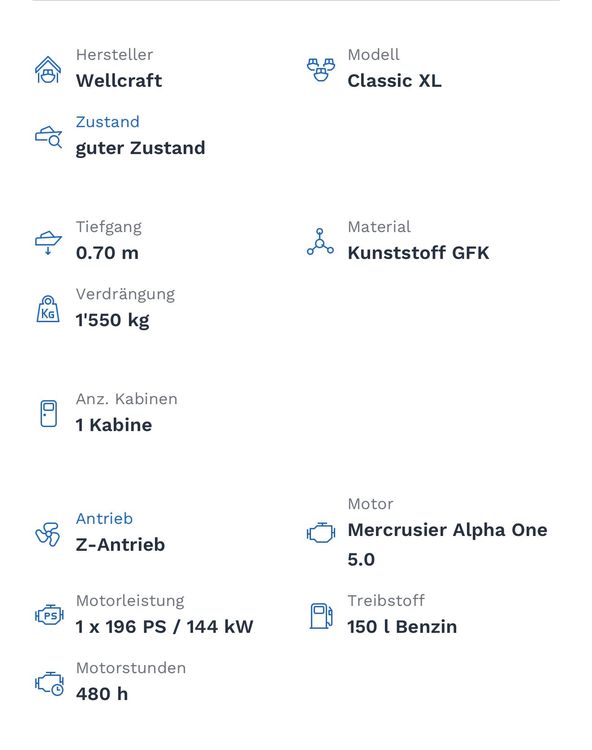Image resolution: width=592 pixels, height=750 pixels.
Task: Select the 480 h engine hours value
Action: pos(102,694)
